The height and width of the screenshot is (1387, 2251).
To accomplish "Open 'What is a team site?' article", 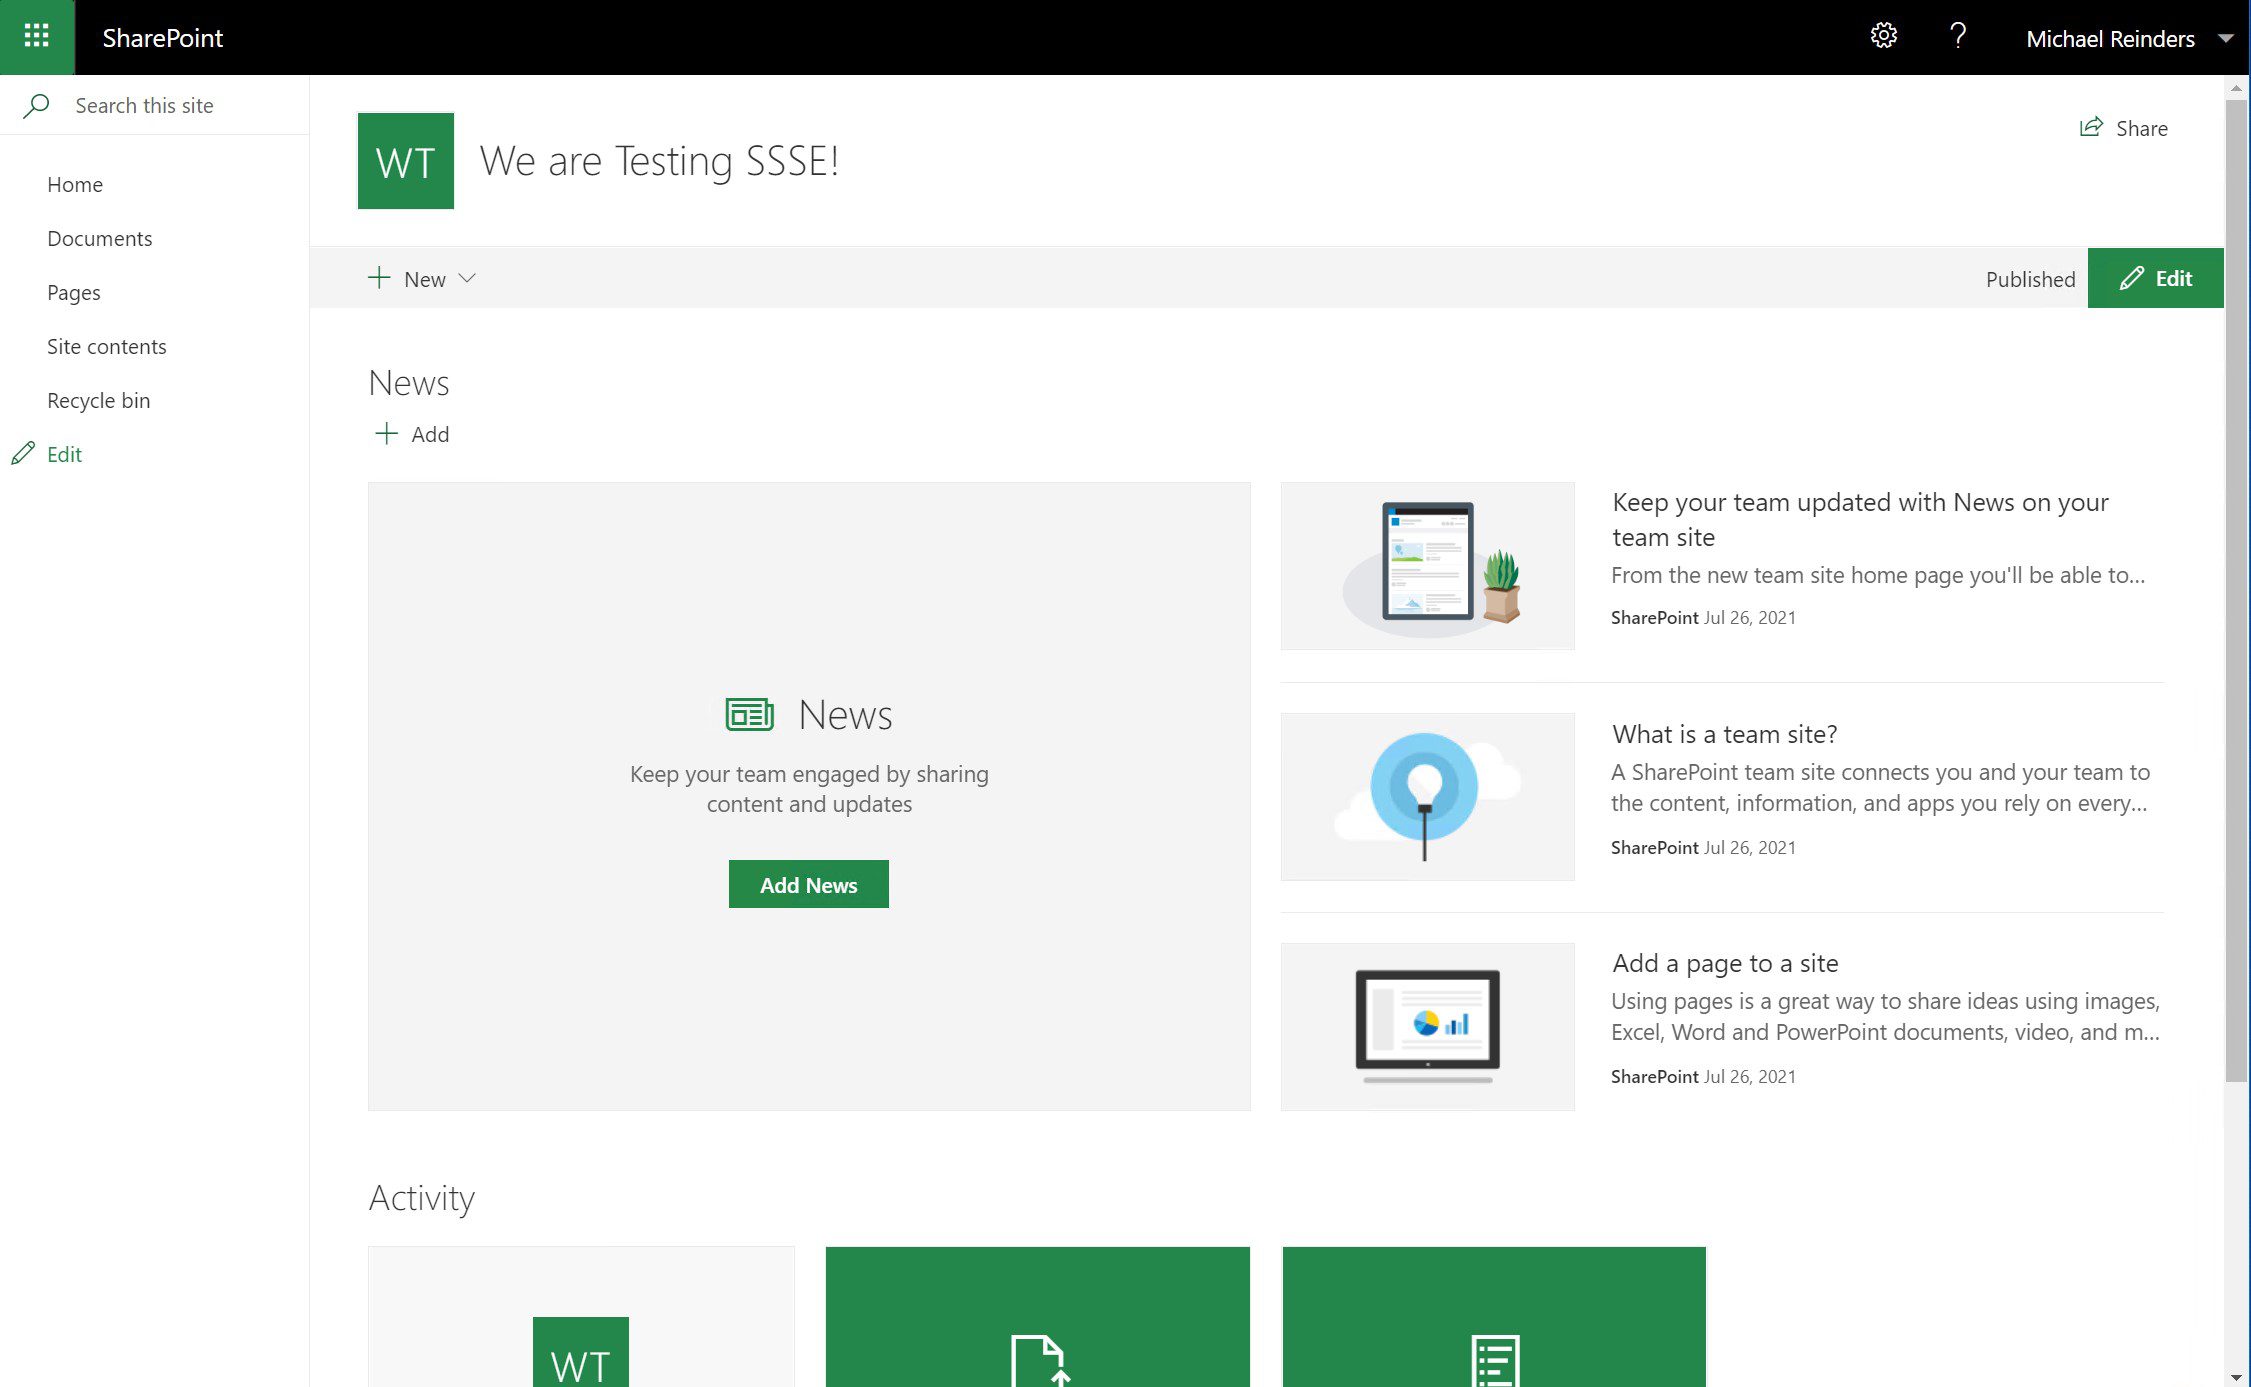I will pos(1725,734).
